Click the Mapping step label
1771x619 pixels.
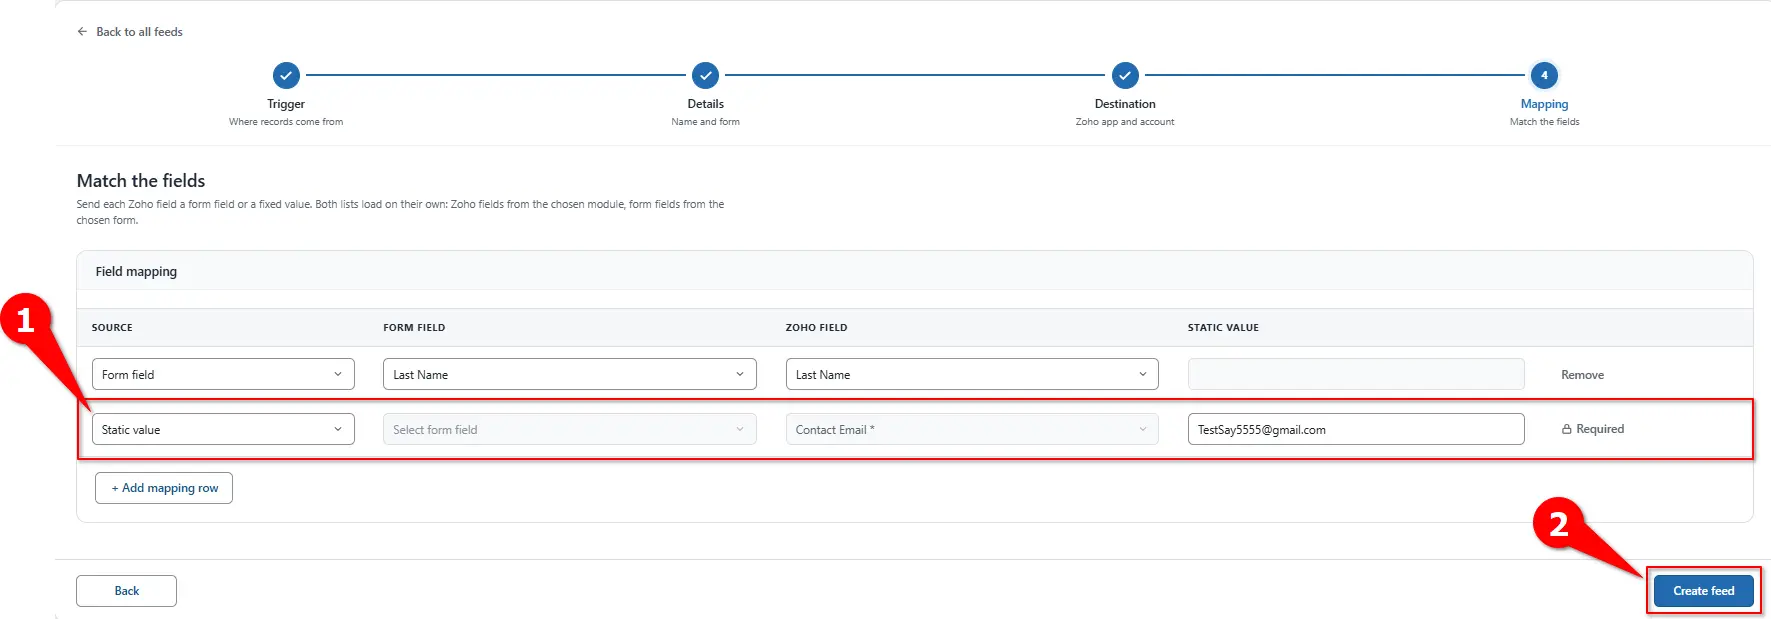point(1544,104)
